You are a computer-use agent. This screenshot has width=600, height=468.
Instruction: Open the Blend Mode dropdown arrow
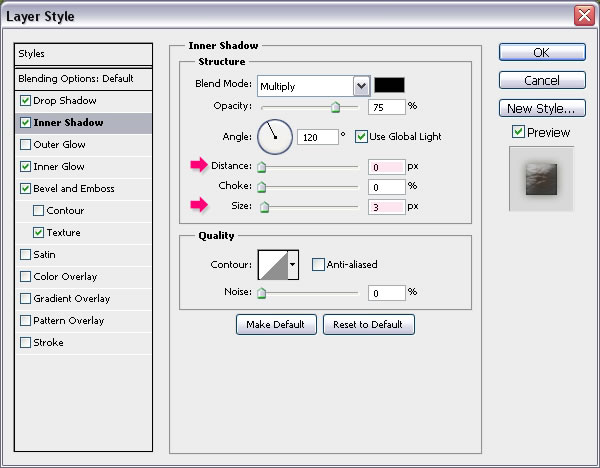tap(361, 86)
